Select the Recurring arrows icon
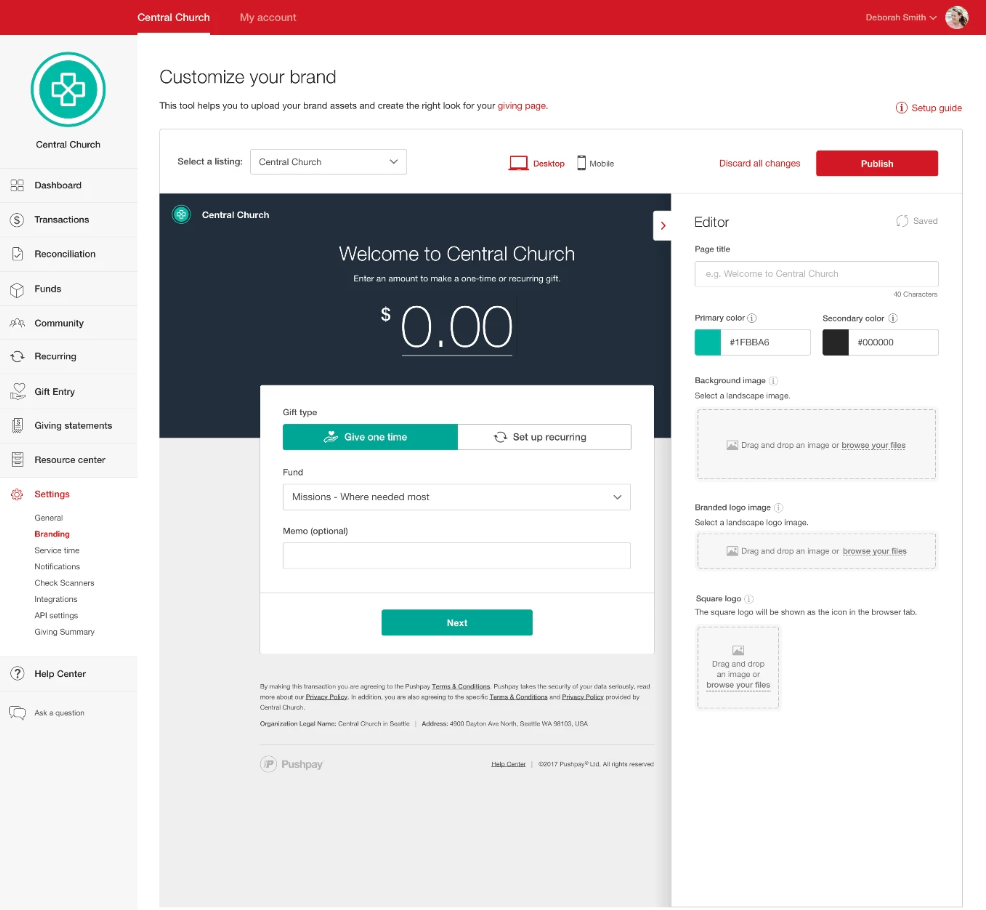 tap(16, 356)
